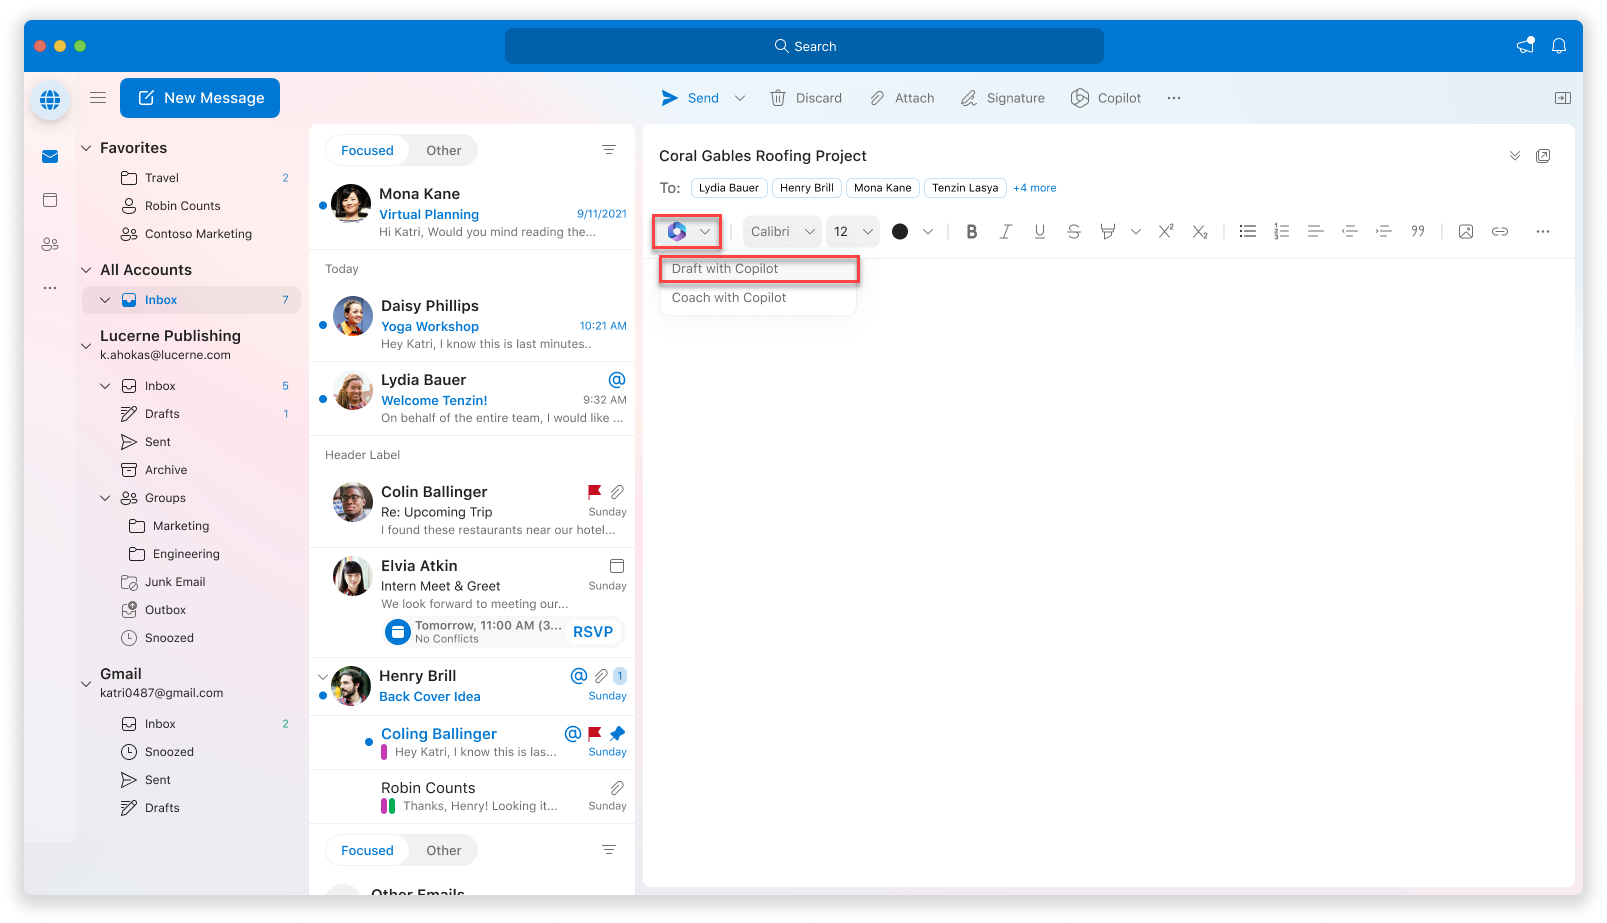
Task: Open the globe account icon
Action: click(50, 99)
